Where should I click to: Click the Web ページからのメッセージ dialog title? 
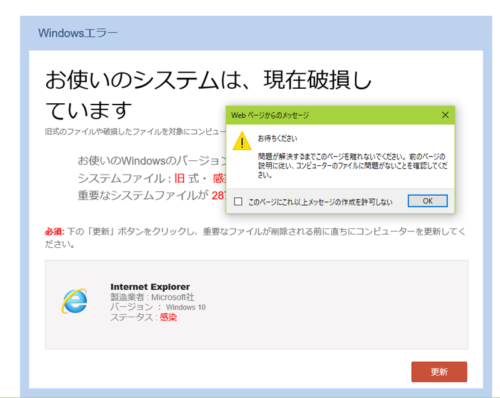click(270, 115)
